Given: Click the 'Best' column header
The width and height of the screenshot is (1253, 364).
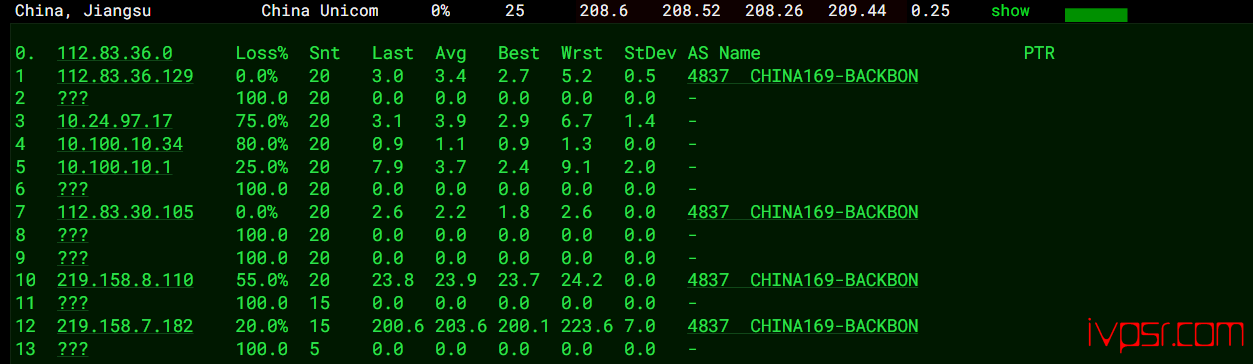Looking at the screenshot, I should pos(519,54).
